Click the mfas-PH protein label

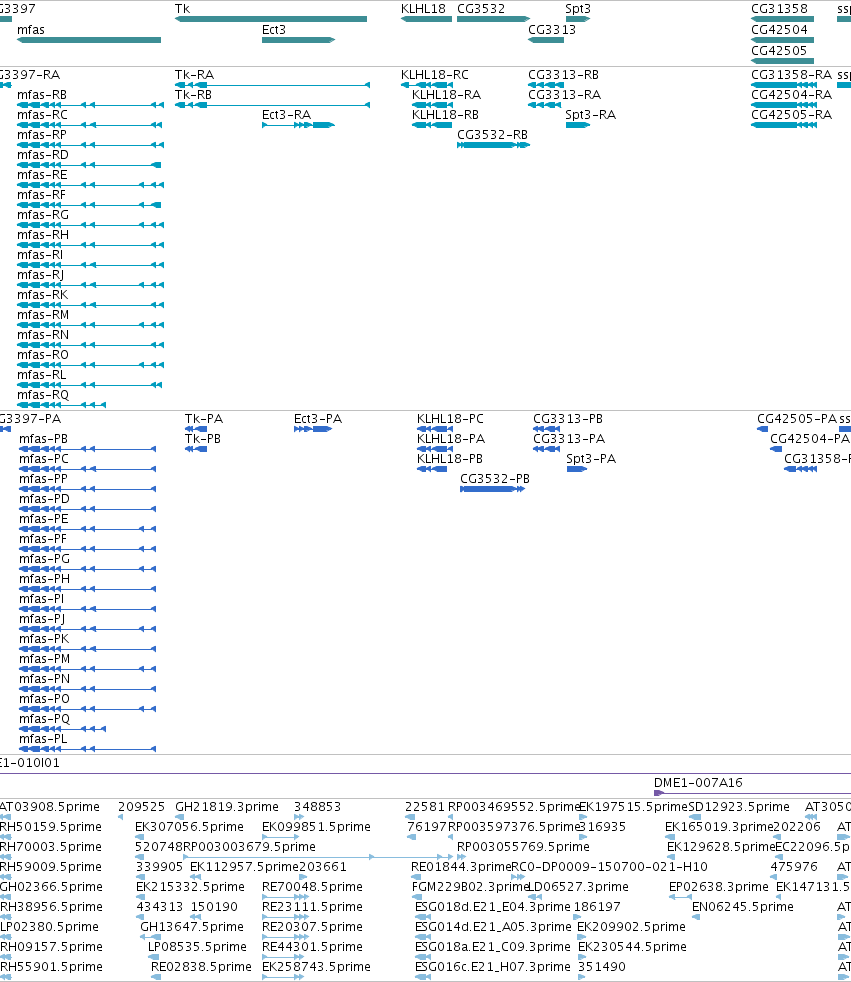point(44,579)
